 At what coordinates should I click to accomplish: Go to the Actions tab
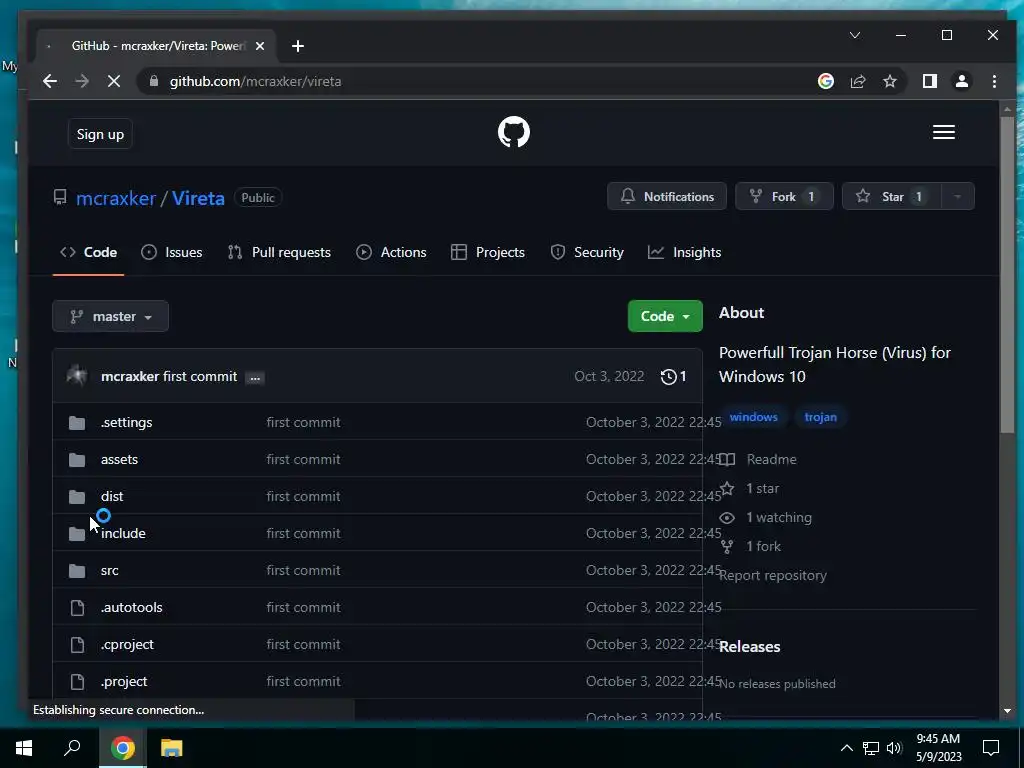391,252
